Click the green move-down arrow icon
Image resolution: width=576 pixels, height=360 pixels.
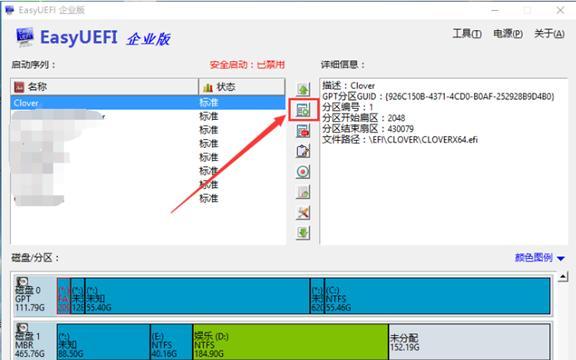[x=303, y=233]
